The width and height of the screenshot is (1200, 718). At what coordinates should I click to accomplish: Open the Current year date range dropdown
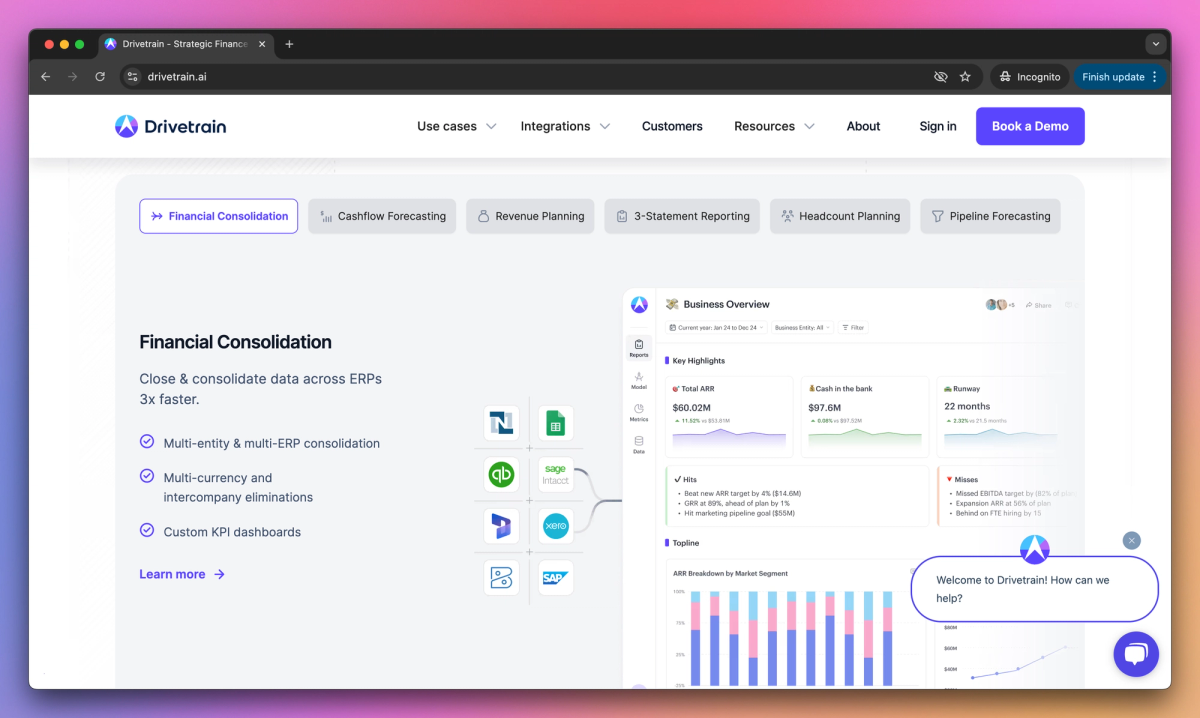pyautogui.click(x=717, y=327)
